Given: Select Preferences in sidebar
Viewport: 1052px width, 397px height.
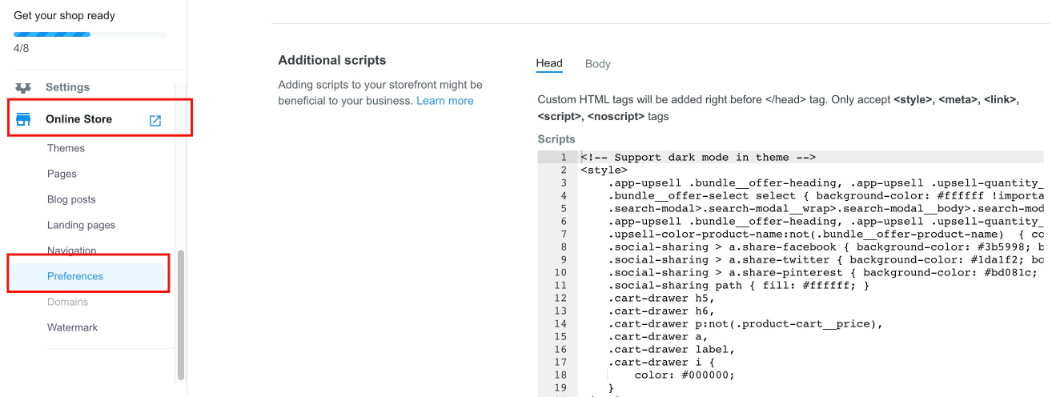Looking at the screenshot, I should click(75, 276).
